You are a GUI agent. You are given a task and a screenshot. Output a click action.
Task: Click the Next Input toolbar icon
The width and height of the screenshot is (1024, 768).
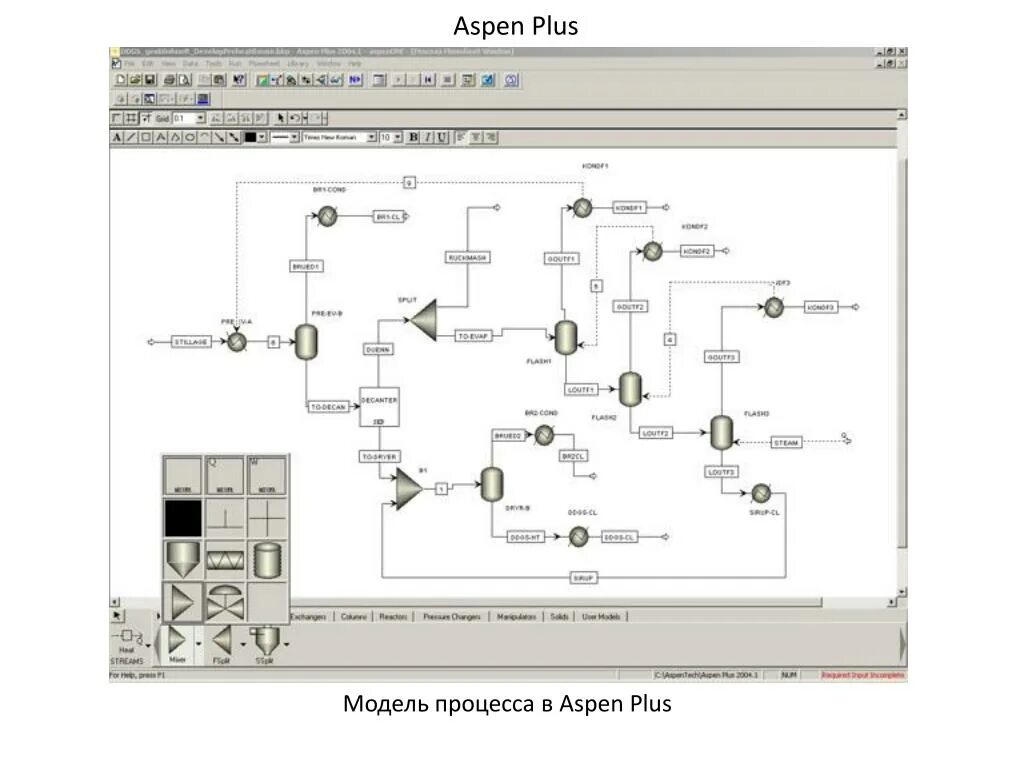click(x=355, y=80)
